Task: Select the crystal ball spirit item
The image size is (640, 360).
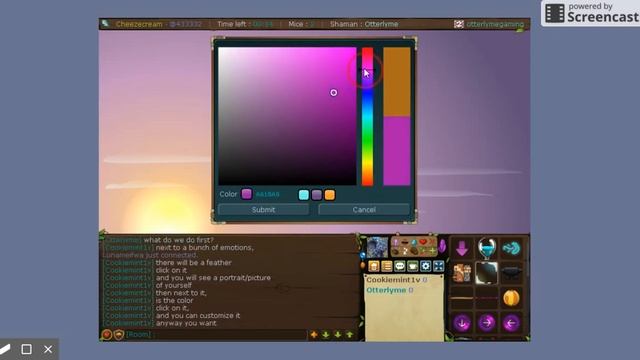Action: point(487,248)
